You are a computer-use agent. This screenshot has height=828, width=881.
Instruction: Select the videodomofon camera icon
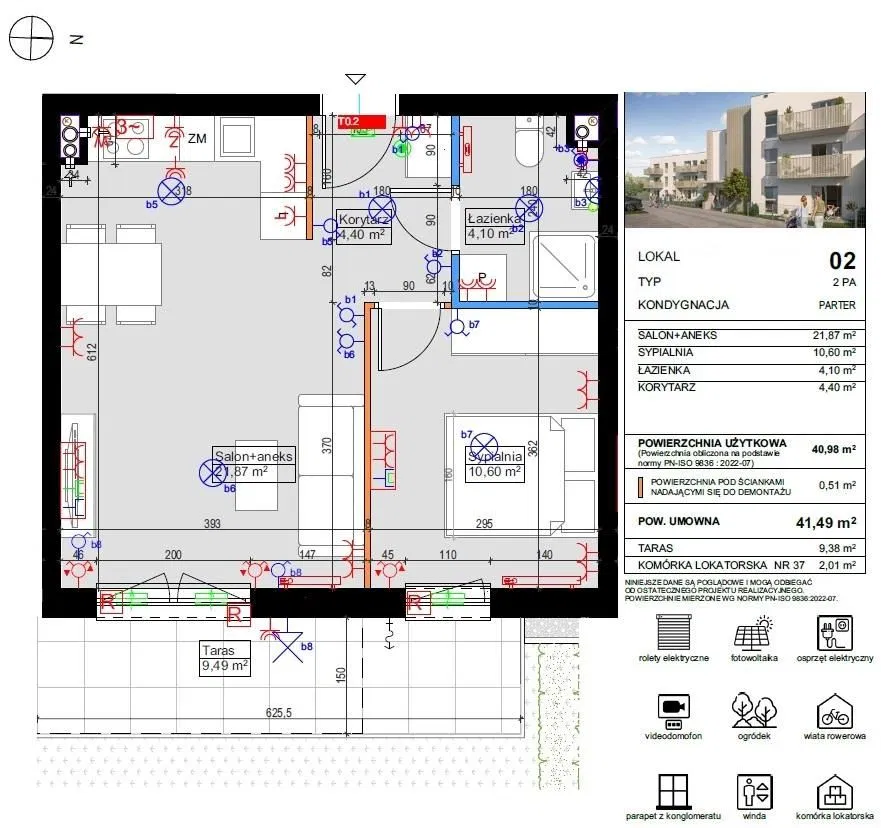coord(673,710)
